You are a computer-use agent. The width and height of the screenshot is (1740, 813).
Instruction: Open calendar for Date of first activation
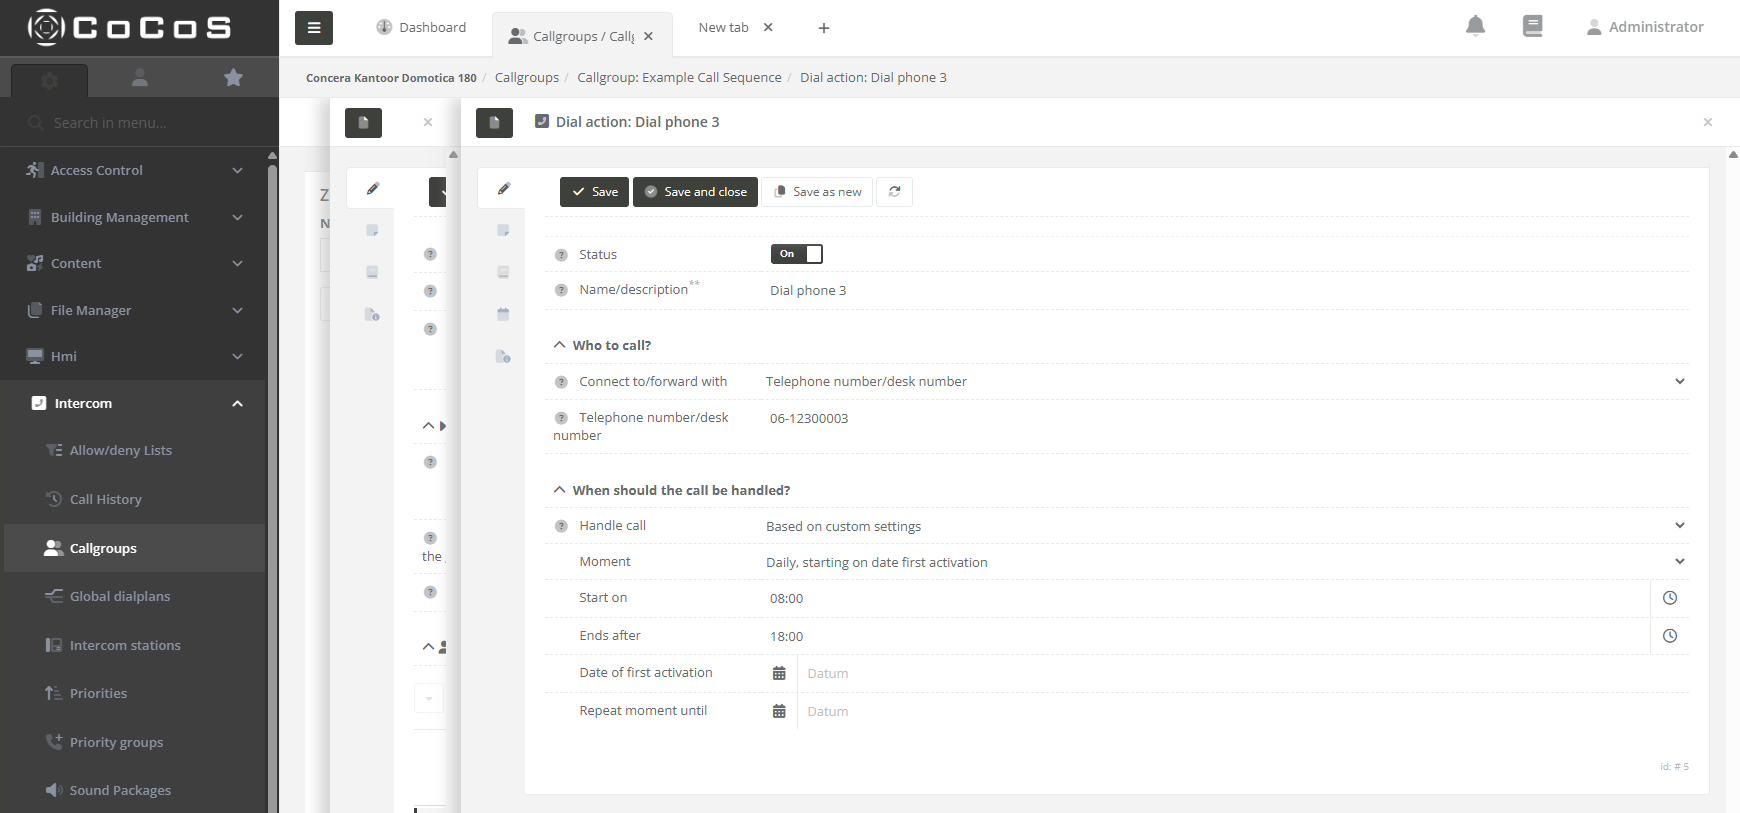click(779, 674)
